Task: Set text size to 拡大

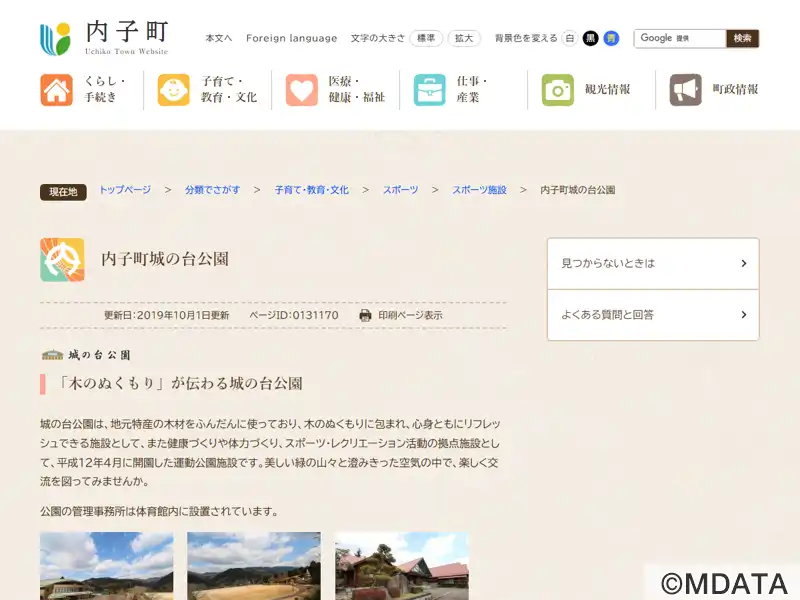Action: click(x=464, y=38)
